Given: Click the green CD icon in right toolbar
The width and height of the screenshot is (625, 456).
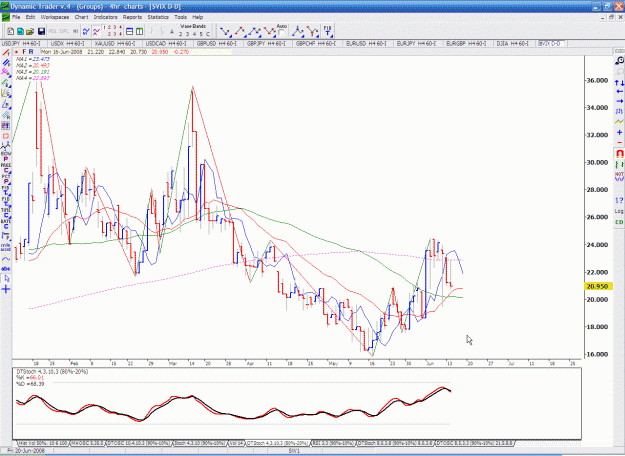Looking at the screenshot, I should (x=619, y=222).
